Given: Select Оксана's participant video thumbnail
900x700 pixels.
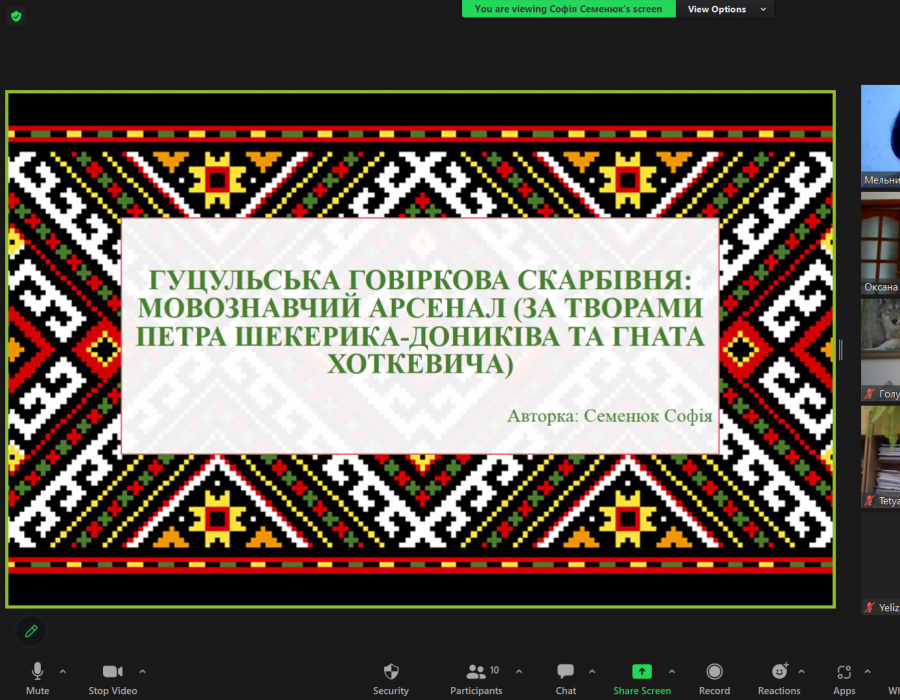Looking at the screenshot, I should coord(880,243).
